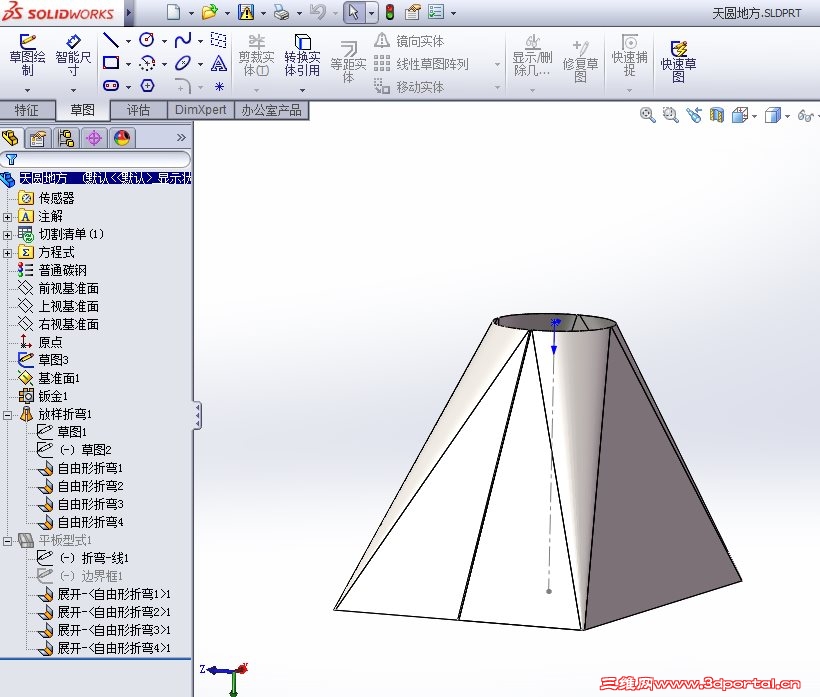The width and height of the screenshot is (820, 697).
Task: Click the Section View icon
Action: tap(716, 115)
